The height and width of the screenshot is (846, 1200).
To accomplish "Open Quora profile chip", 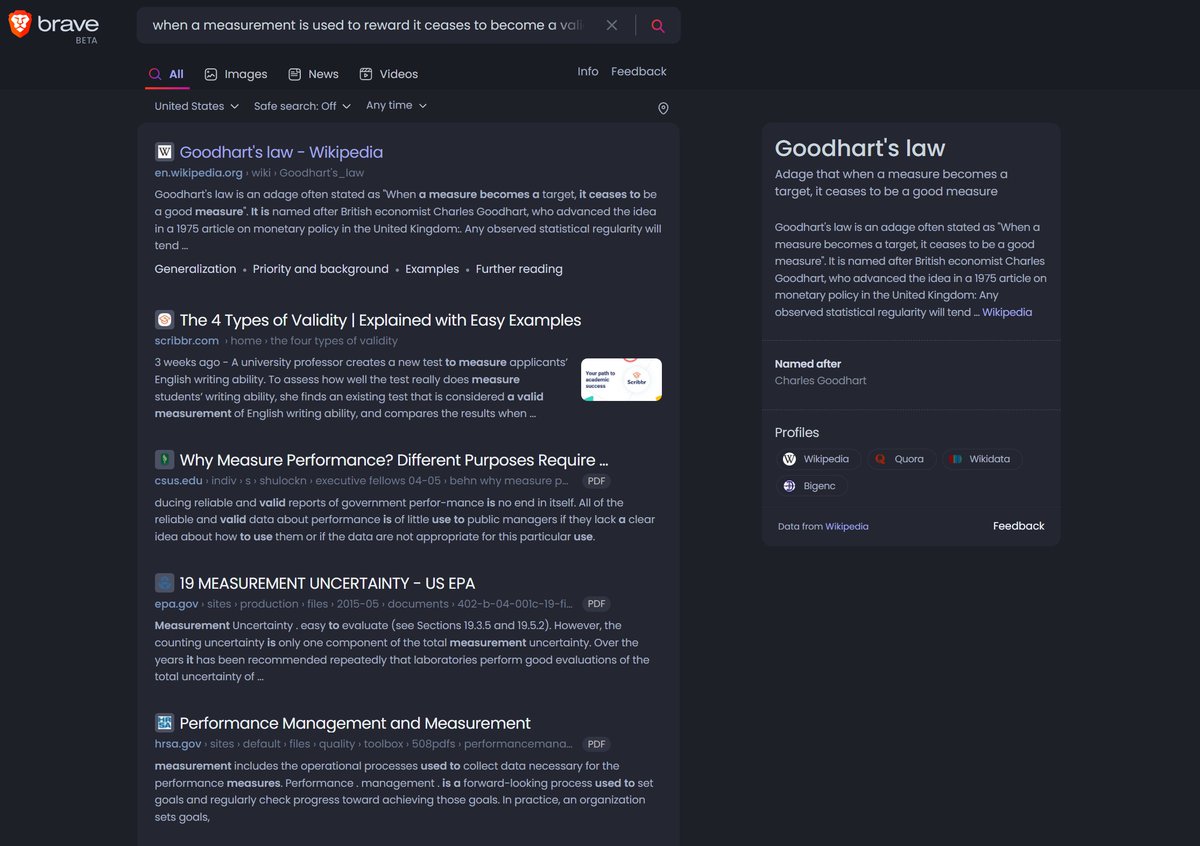I will pyautogui.click(x=901, y=459).
